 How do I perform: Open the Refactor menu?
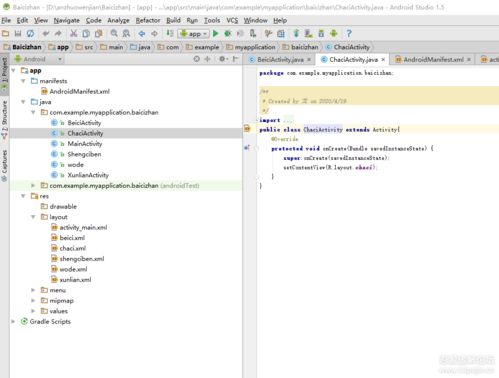148,20
